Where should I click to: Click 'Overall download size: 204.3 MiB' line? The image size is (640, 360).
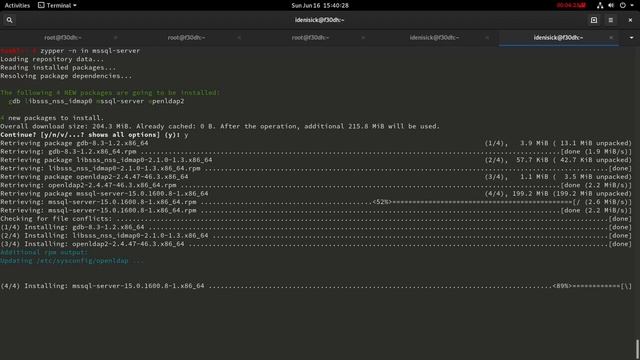click(x=220, y=126)
